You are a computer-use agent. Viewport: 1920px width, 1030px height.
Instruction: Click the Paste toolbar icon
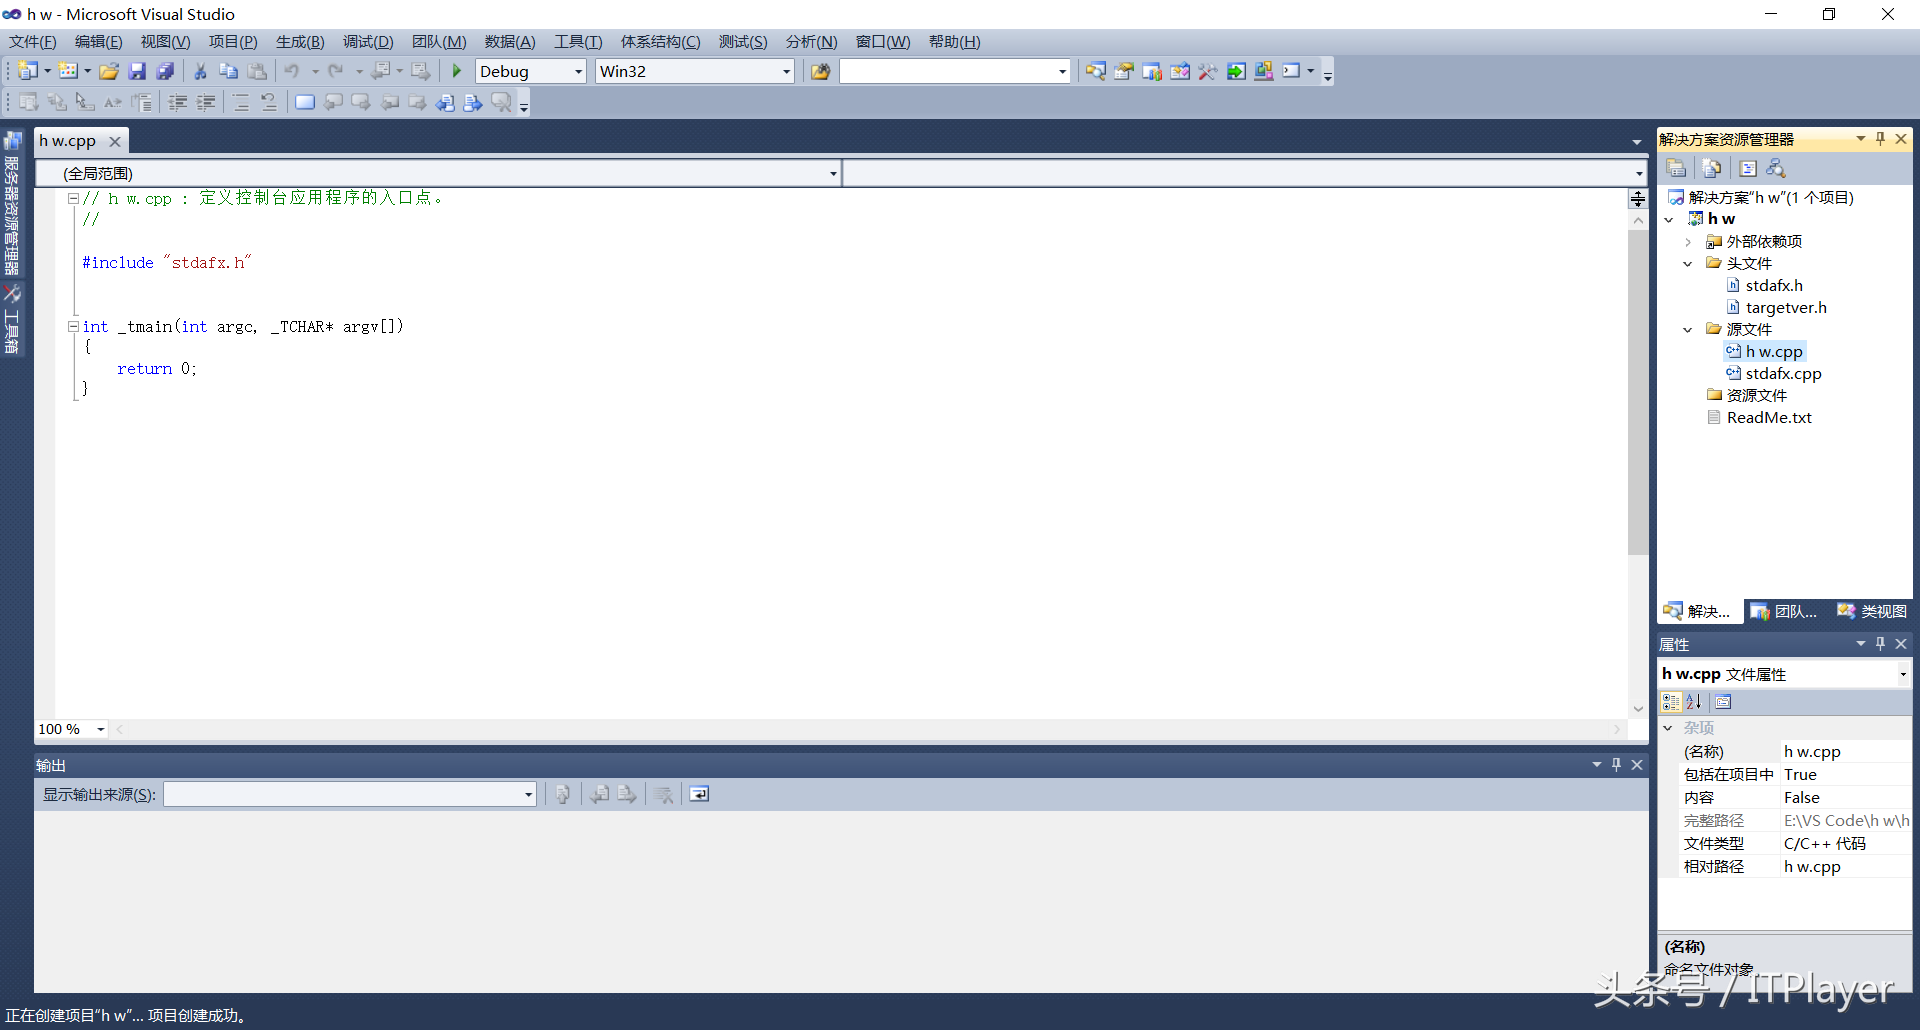coord(257,71)
